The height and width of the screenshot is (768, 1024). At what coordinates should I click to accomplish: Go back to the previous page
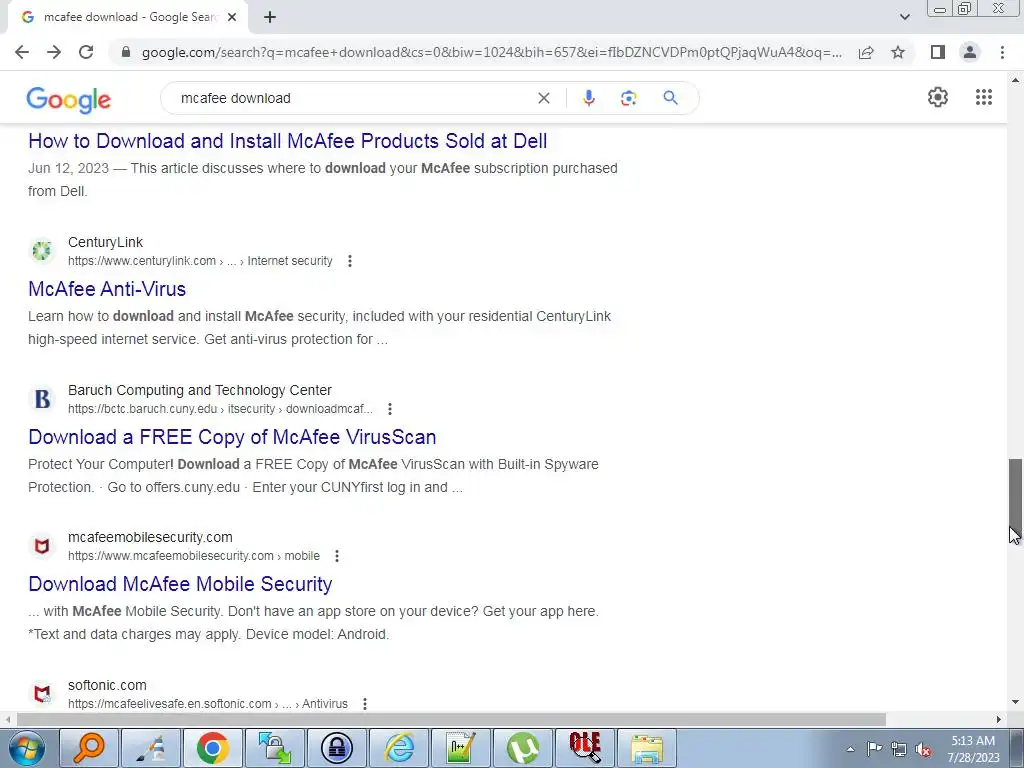click(x=22, y=52)
